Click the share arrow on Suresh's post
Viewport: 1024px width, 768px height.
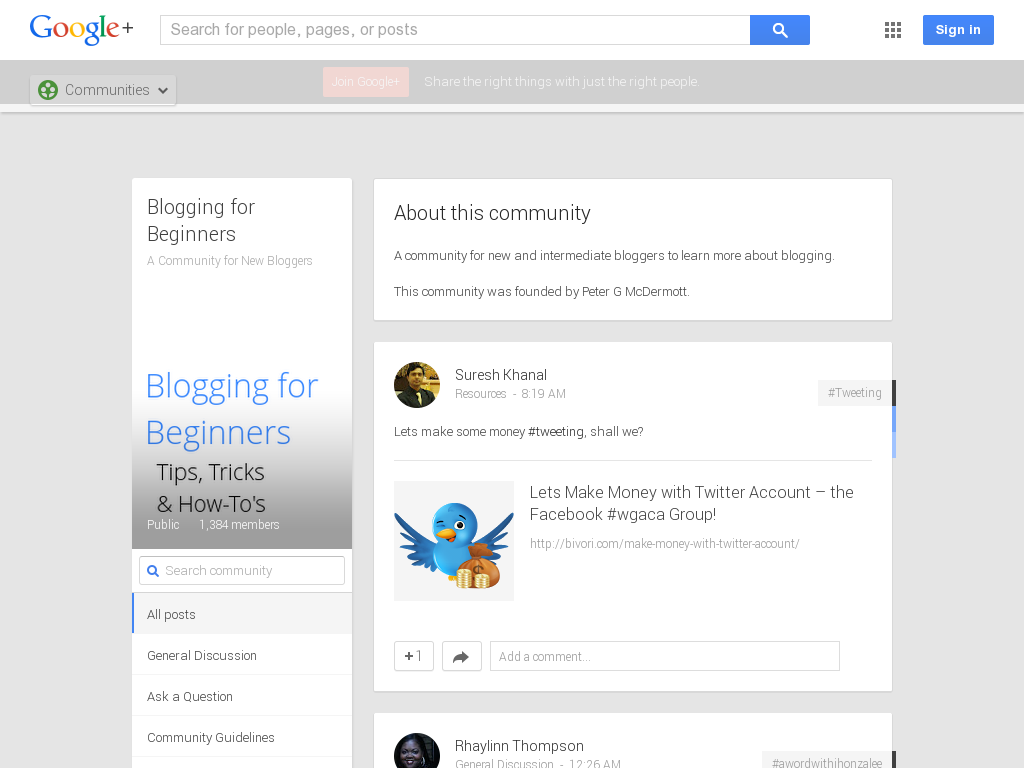(462, 656)
